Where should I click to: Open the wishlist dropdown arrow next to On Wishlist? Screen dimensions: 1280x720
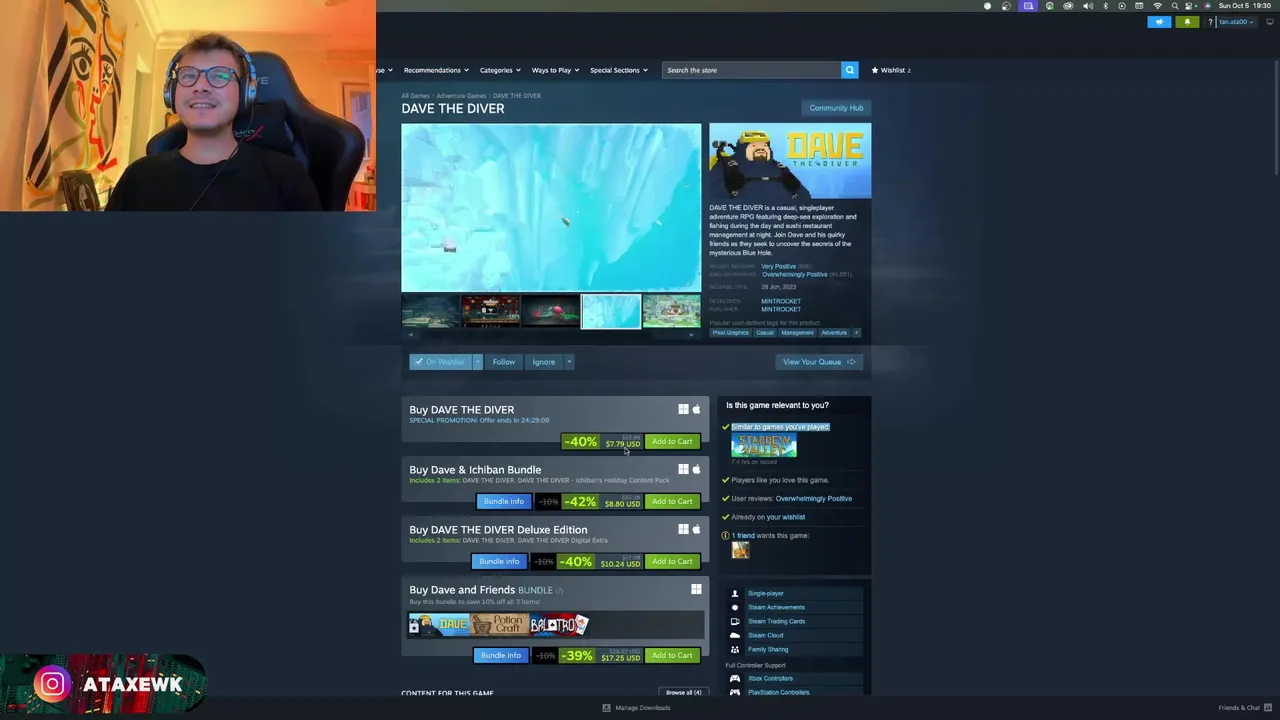pos(477,362)
